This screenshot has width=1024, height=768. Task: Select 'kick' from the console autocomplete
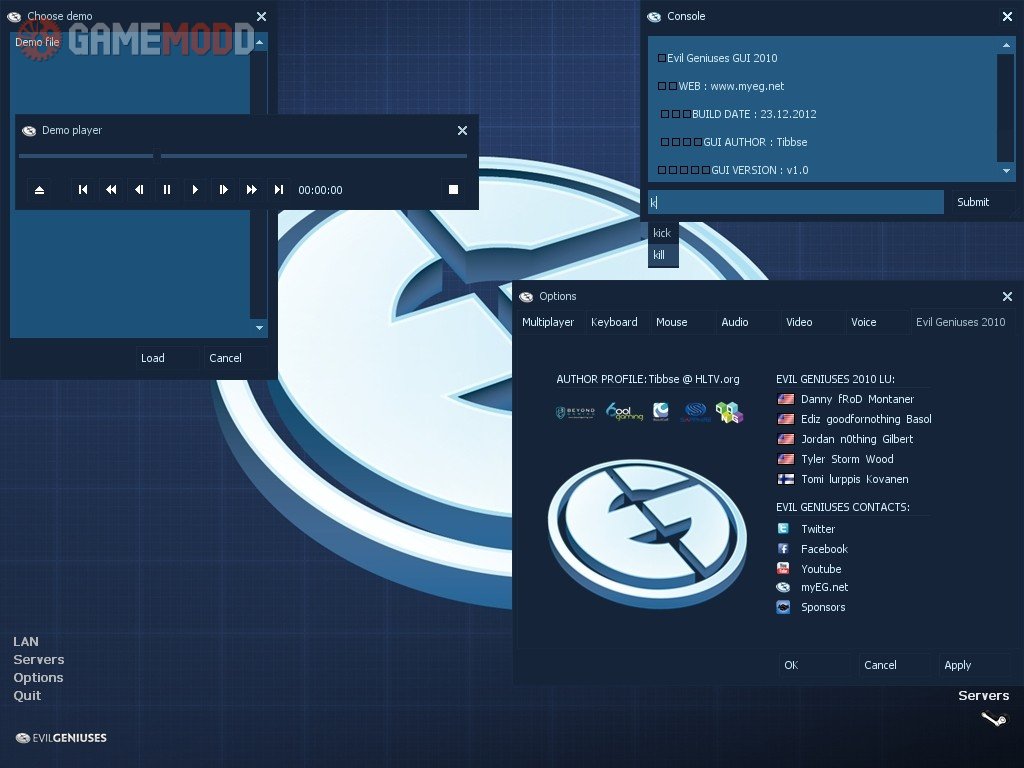pyautogui.click(x=662, y=233)
